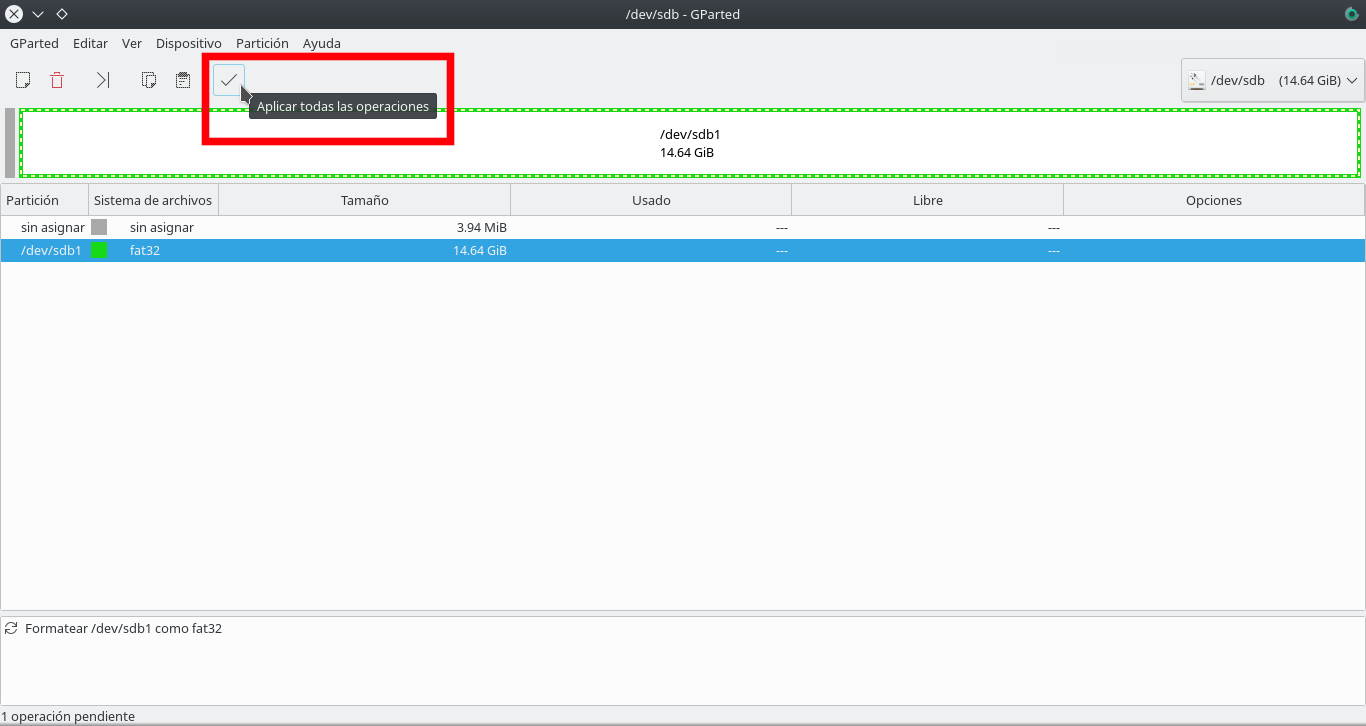
Task: Click the Sistema de archivos column header
Action: pyautogui.click(x=153, y=200)
